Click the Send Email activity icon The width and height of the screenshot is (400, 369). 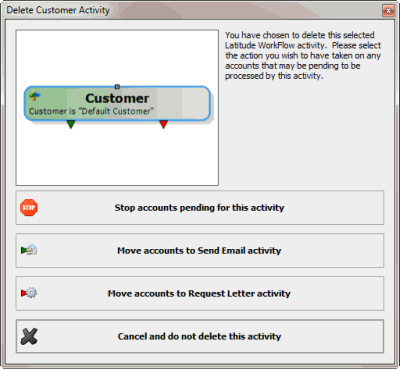tap(29, 250)
